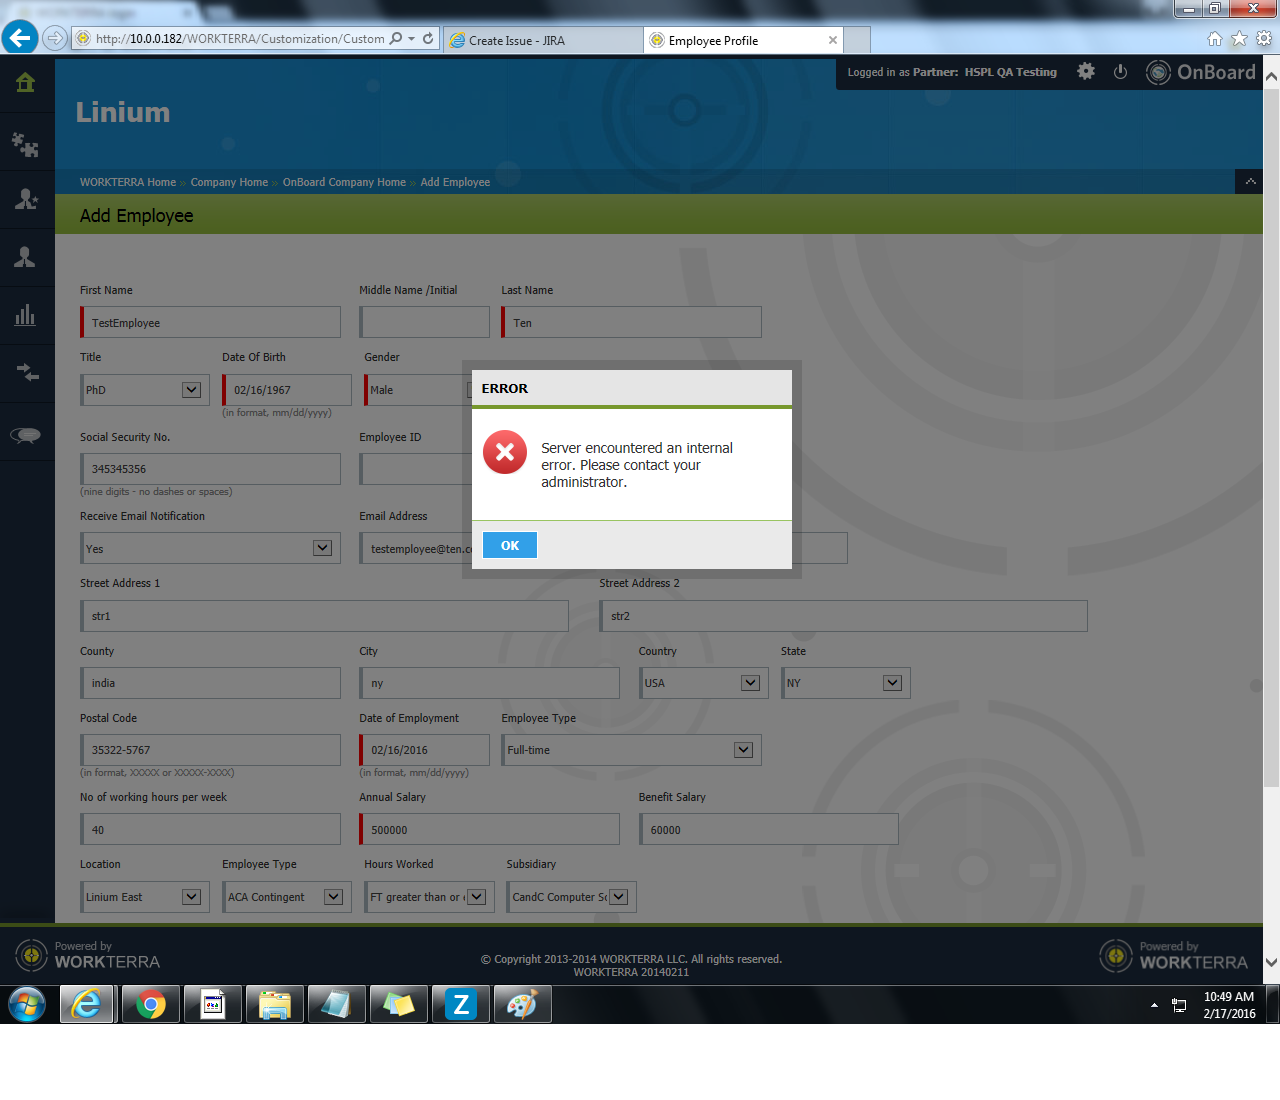Open the puzzle pieces sidebar icon
Image resolution: width=1280 pixels, height=1100 pixels.
tap(26, 145)
